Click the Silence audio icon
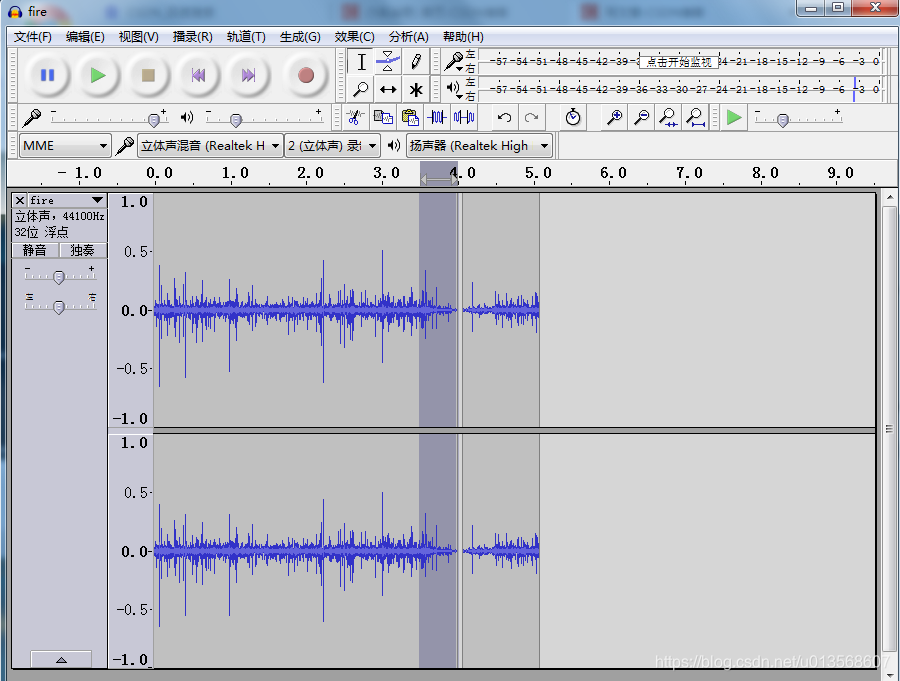Viewport: 900px width, 681px height. 464,118
